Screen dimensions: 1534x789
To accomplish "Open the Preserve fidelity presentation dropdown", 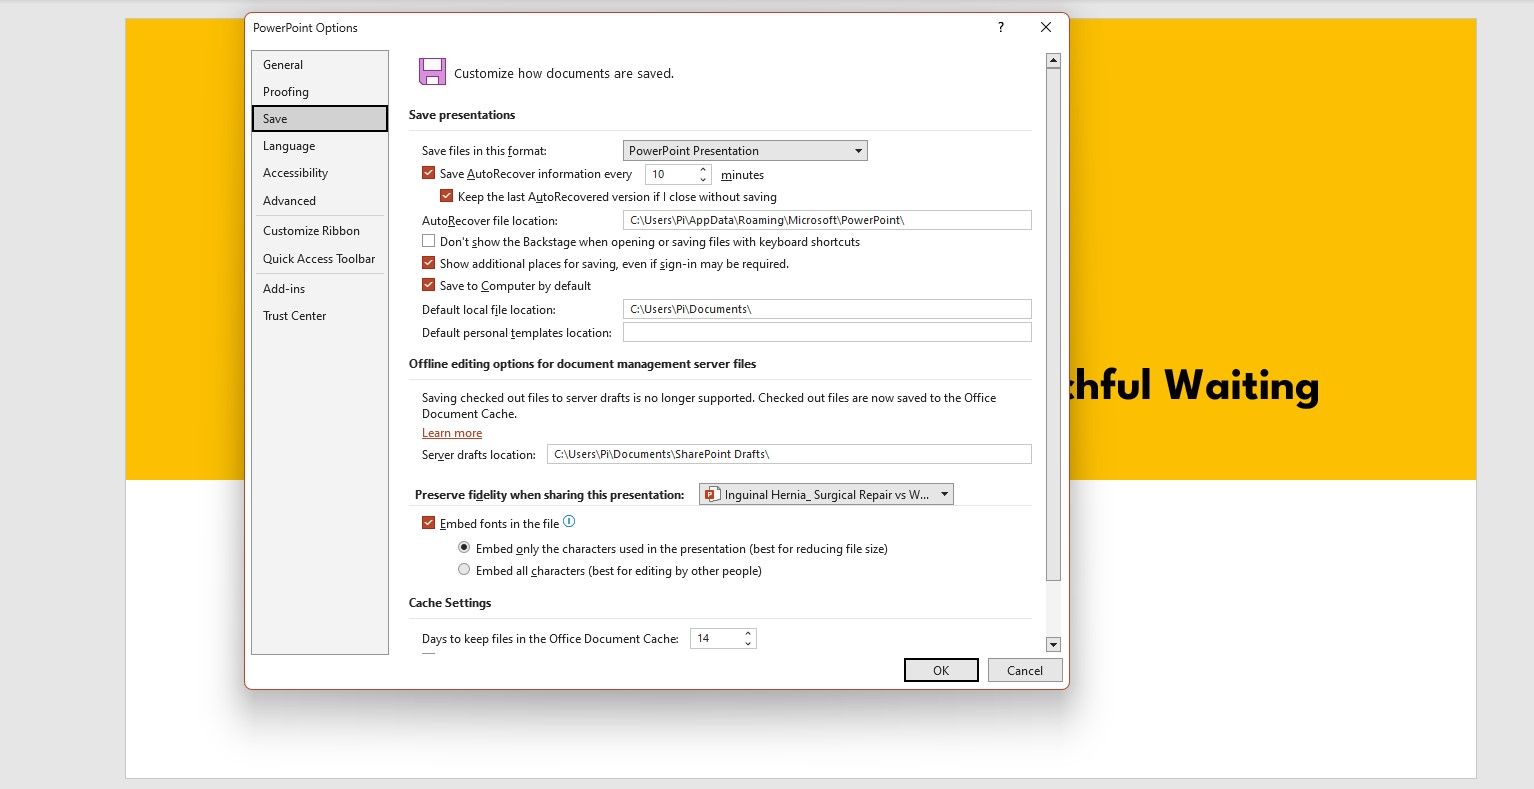I will pyautogui.click(x=826, y=494).
